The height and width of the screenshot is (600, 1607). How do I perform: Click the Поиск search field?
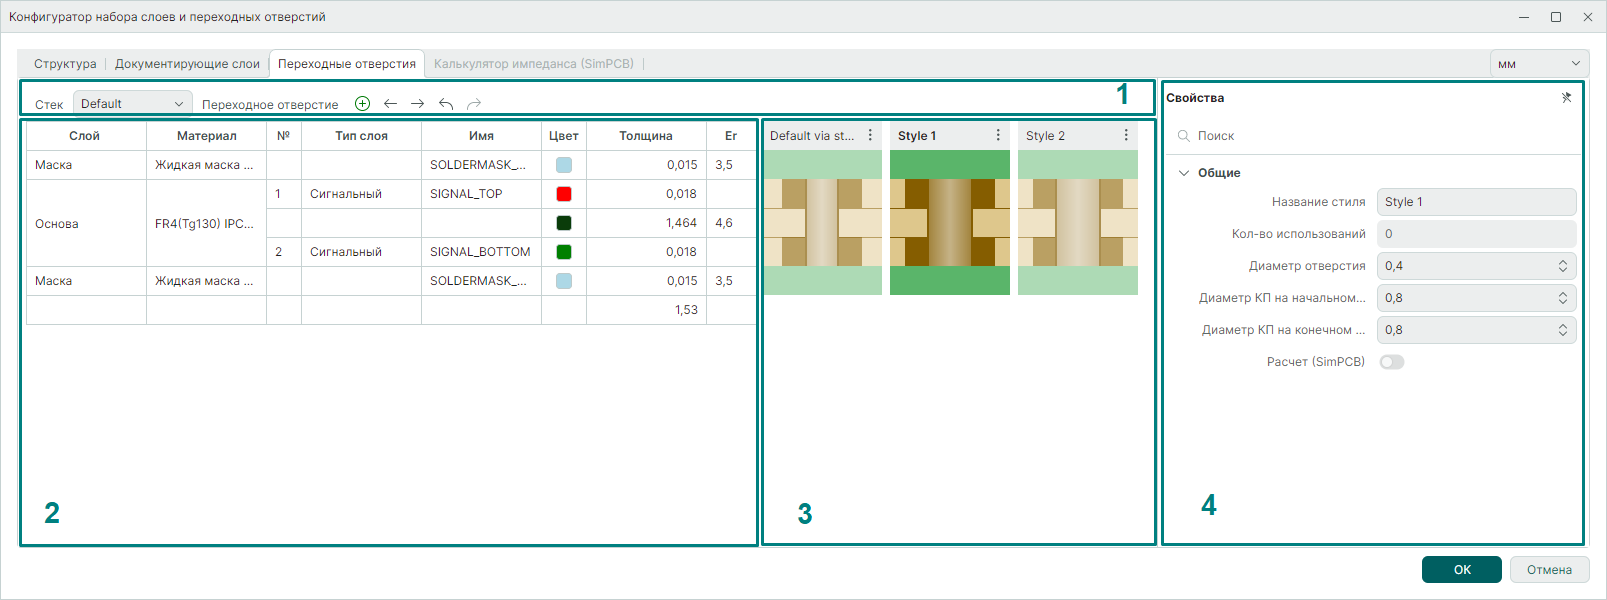click(1376, 136)
